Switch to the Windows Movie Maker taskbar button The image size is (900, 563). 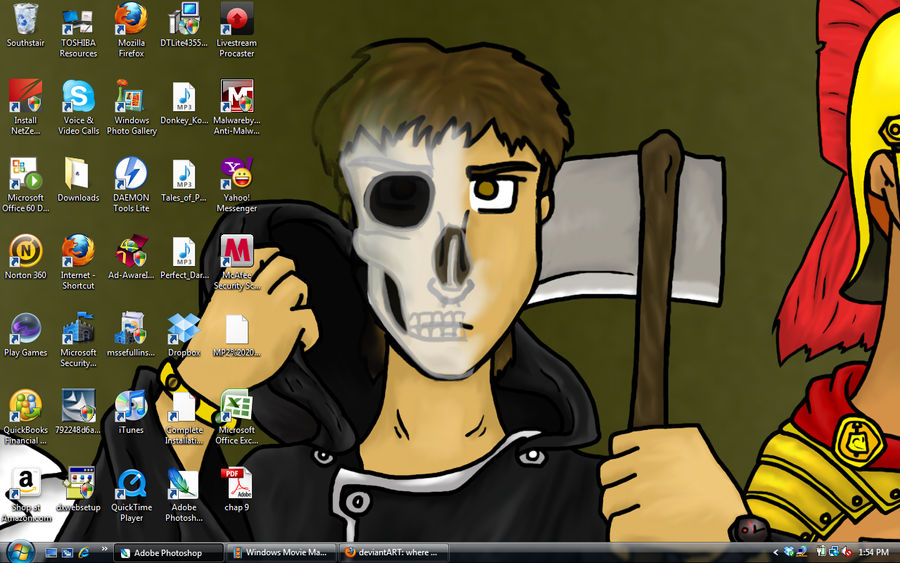point(281,553)
